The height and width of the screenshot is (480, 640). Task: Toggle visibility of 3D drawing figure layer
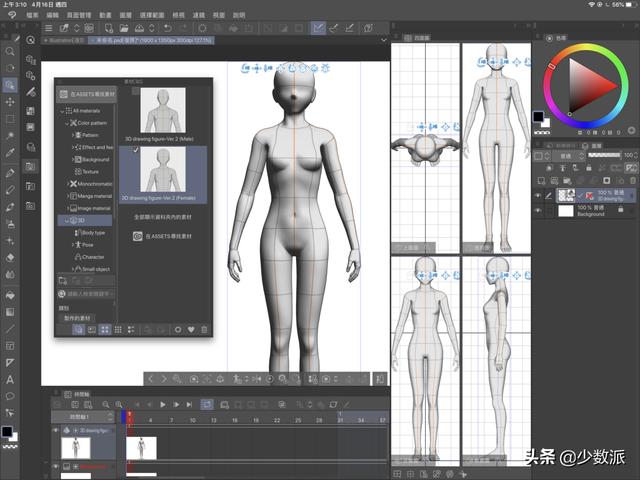pyautogui.click(x=538, y=196)
